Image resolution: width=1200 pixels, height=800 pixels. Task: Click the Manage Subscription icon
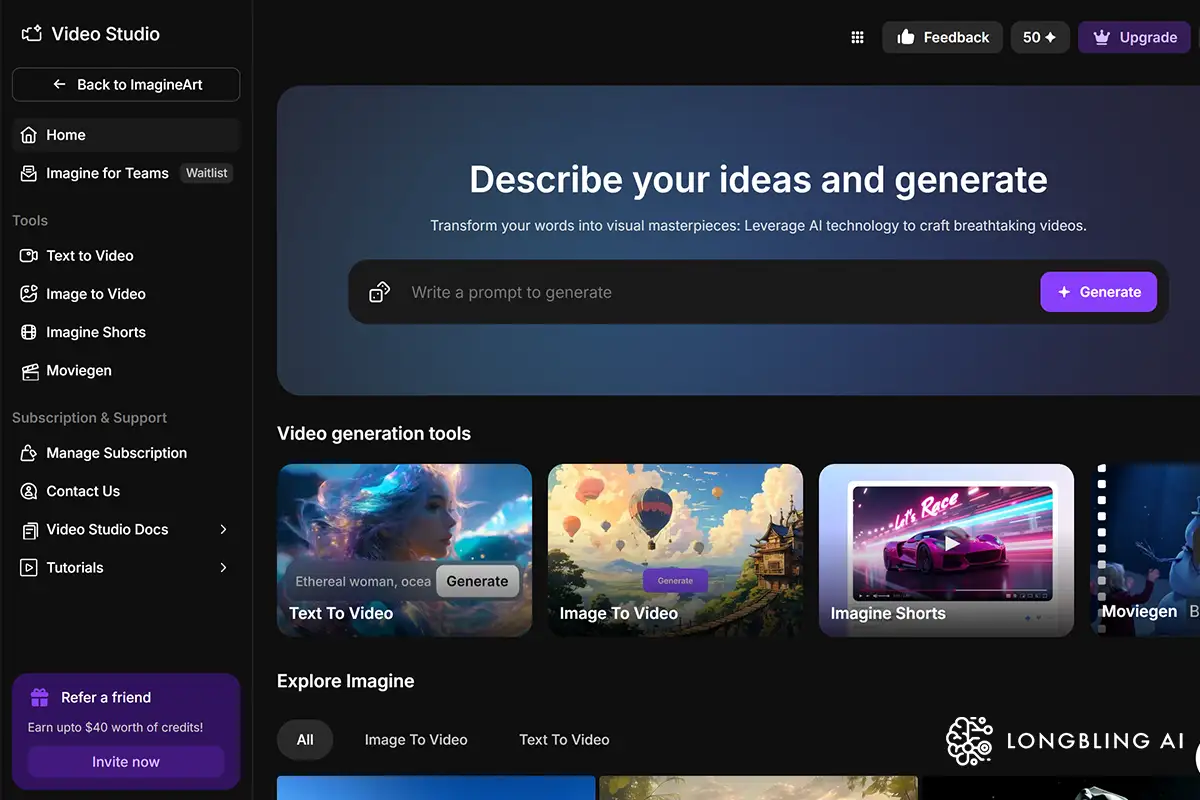[28, 453]
